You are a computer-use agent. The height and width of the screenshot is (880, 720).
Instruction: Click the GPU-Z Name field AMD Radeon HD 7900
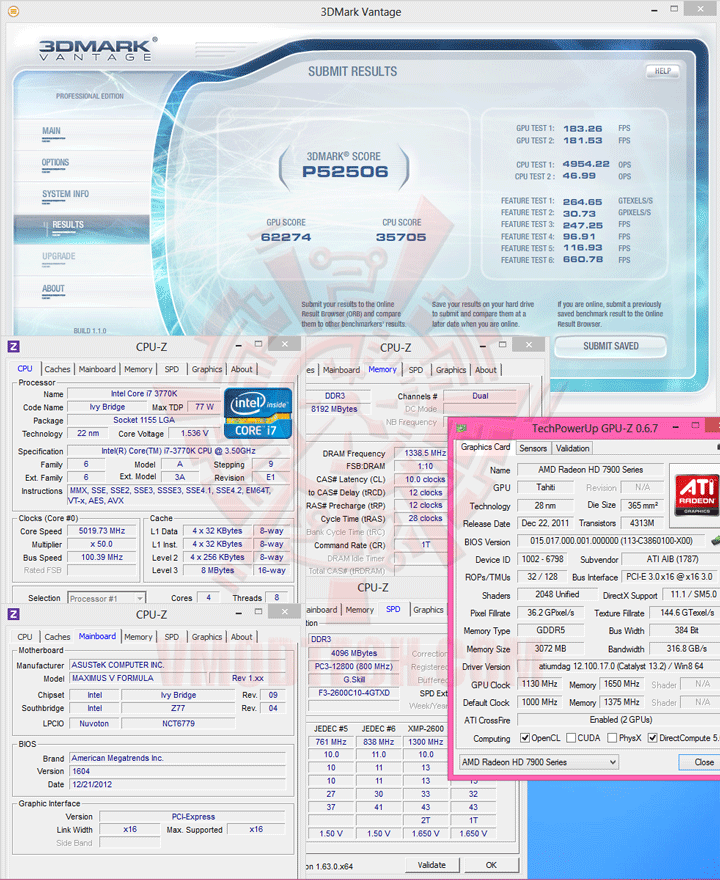[590, 470]
